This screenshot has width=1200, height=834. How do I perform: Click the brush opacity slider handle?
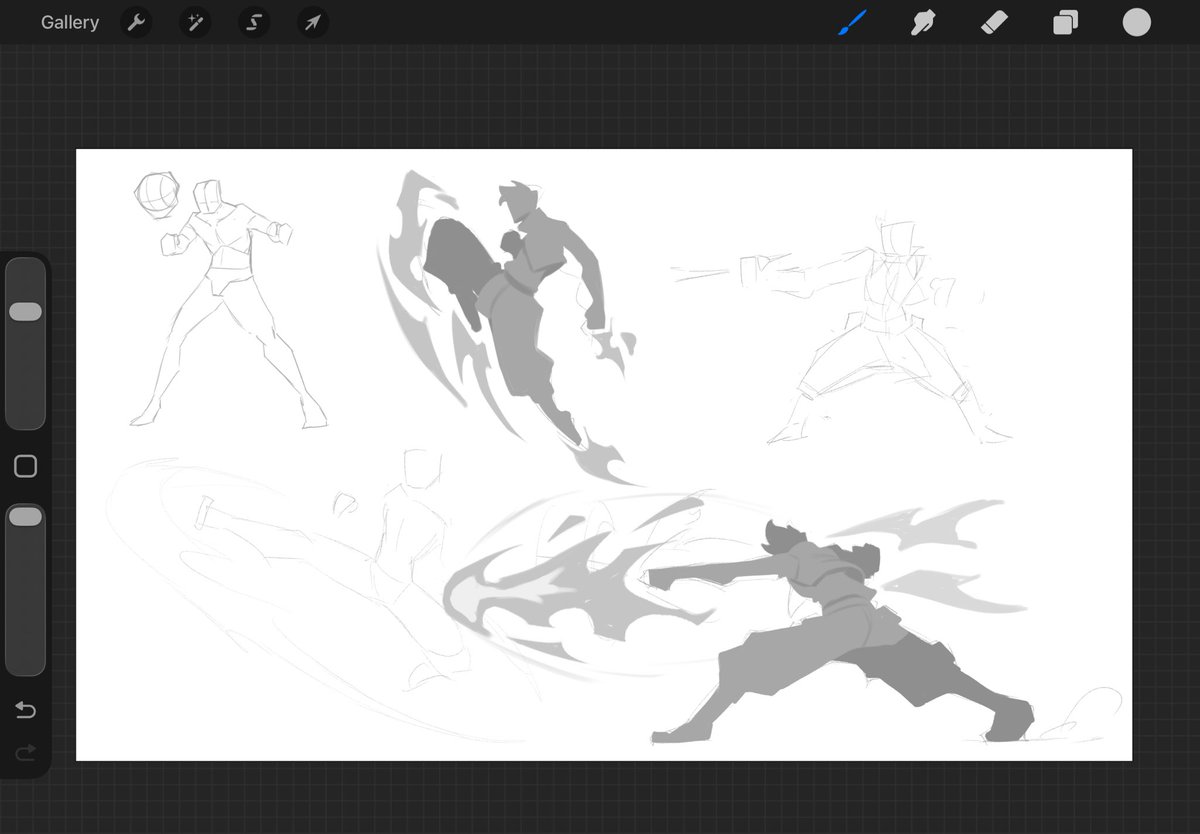pos(25,517)
